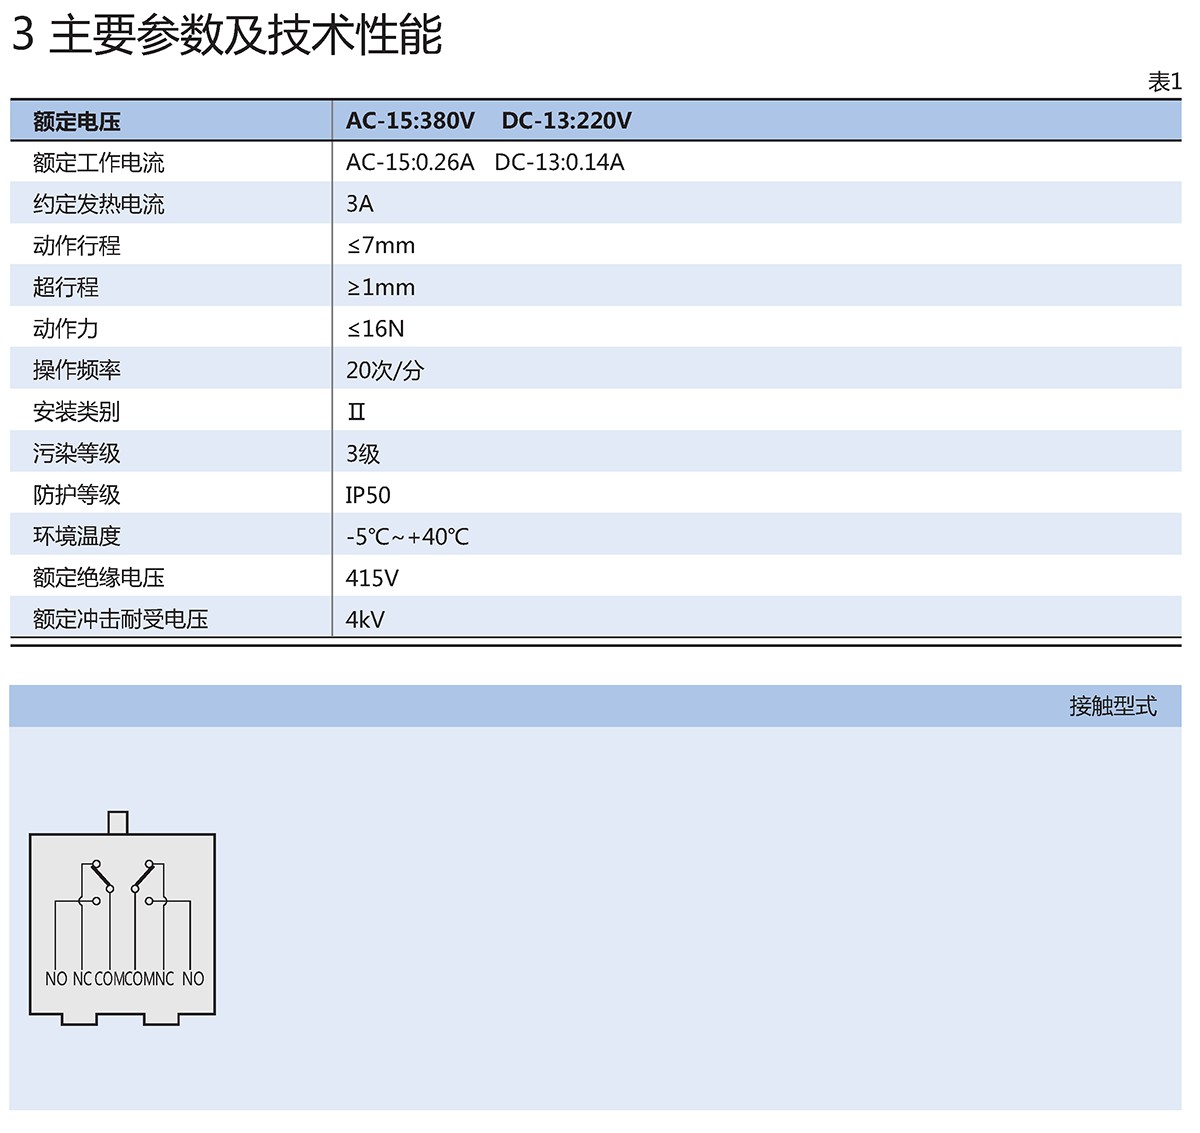Click the 约定发热电流 value 3A
Screen dimensions: 1200x1133
[x=359, y=204]
